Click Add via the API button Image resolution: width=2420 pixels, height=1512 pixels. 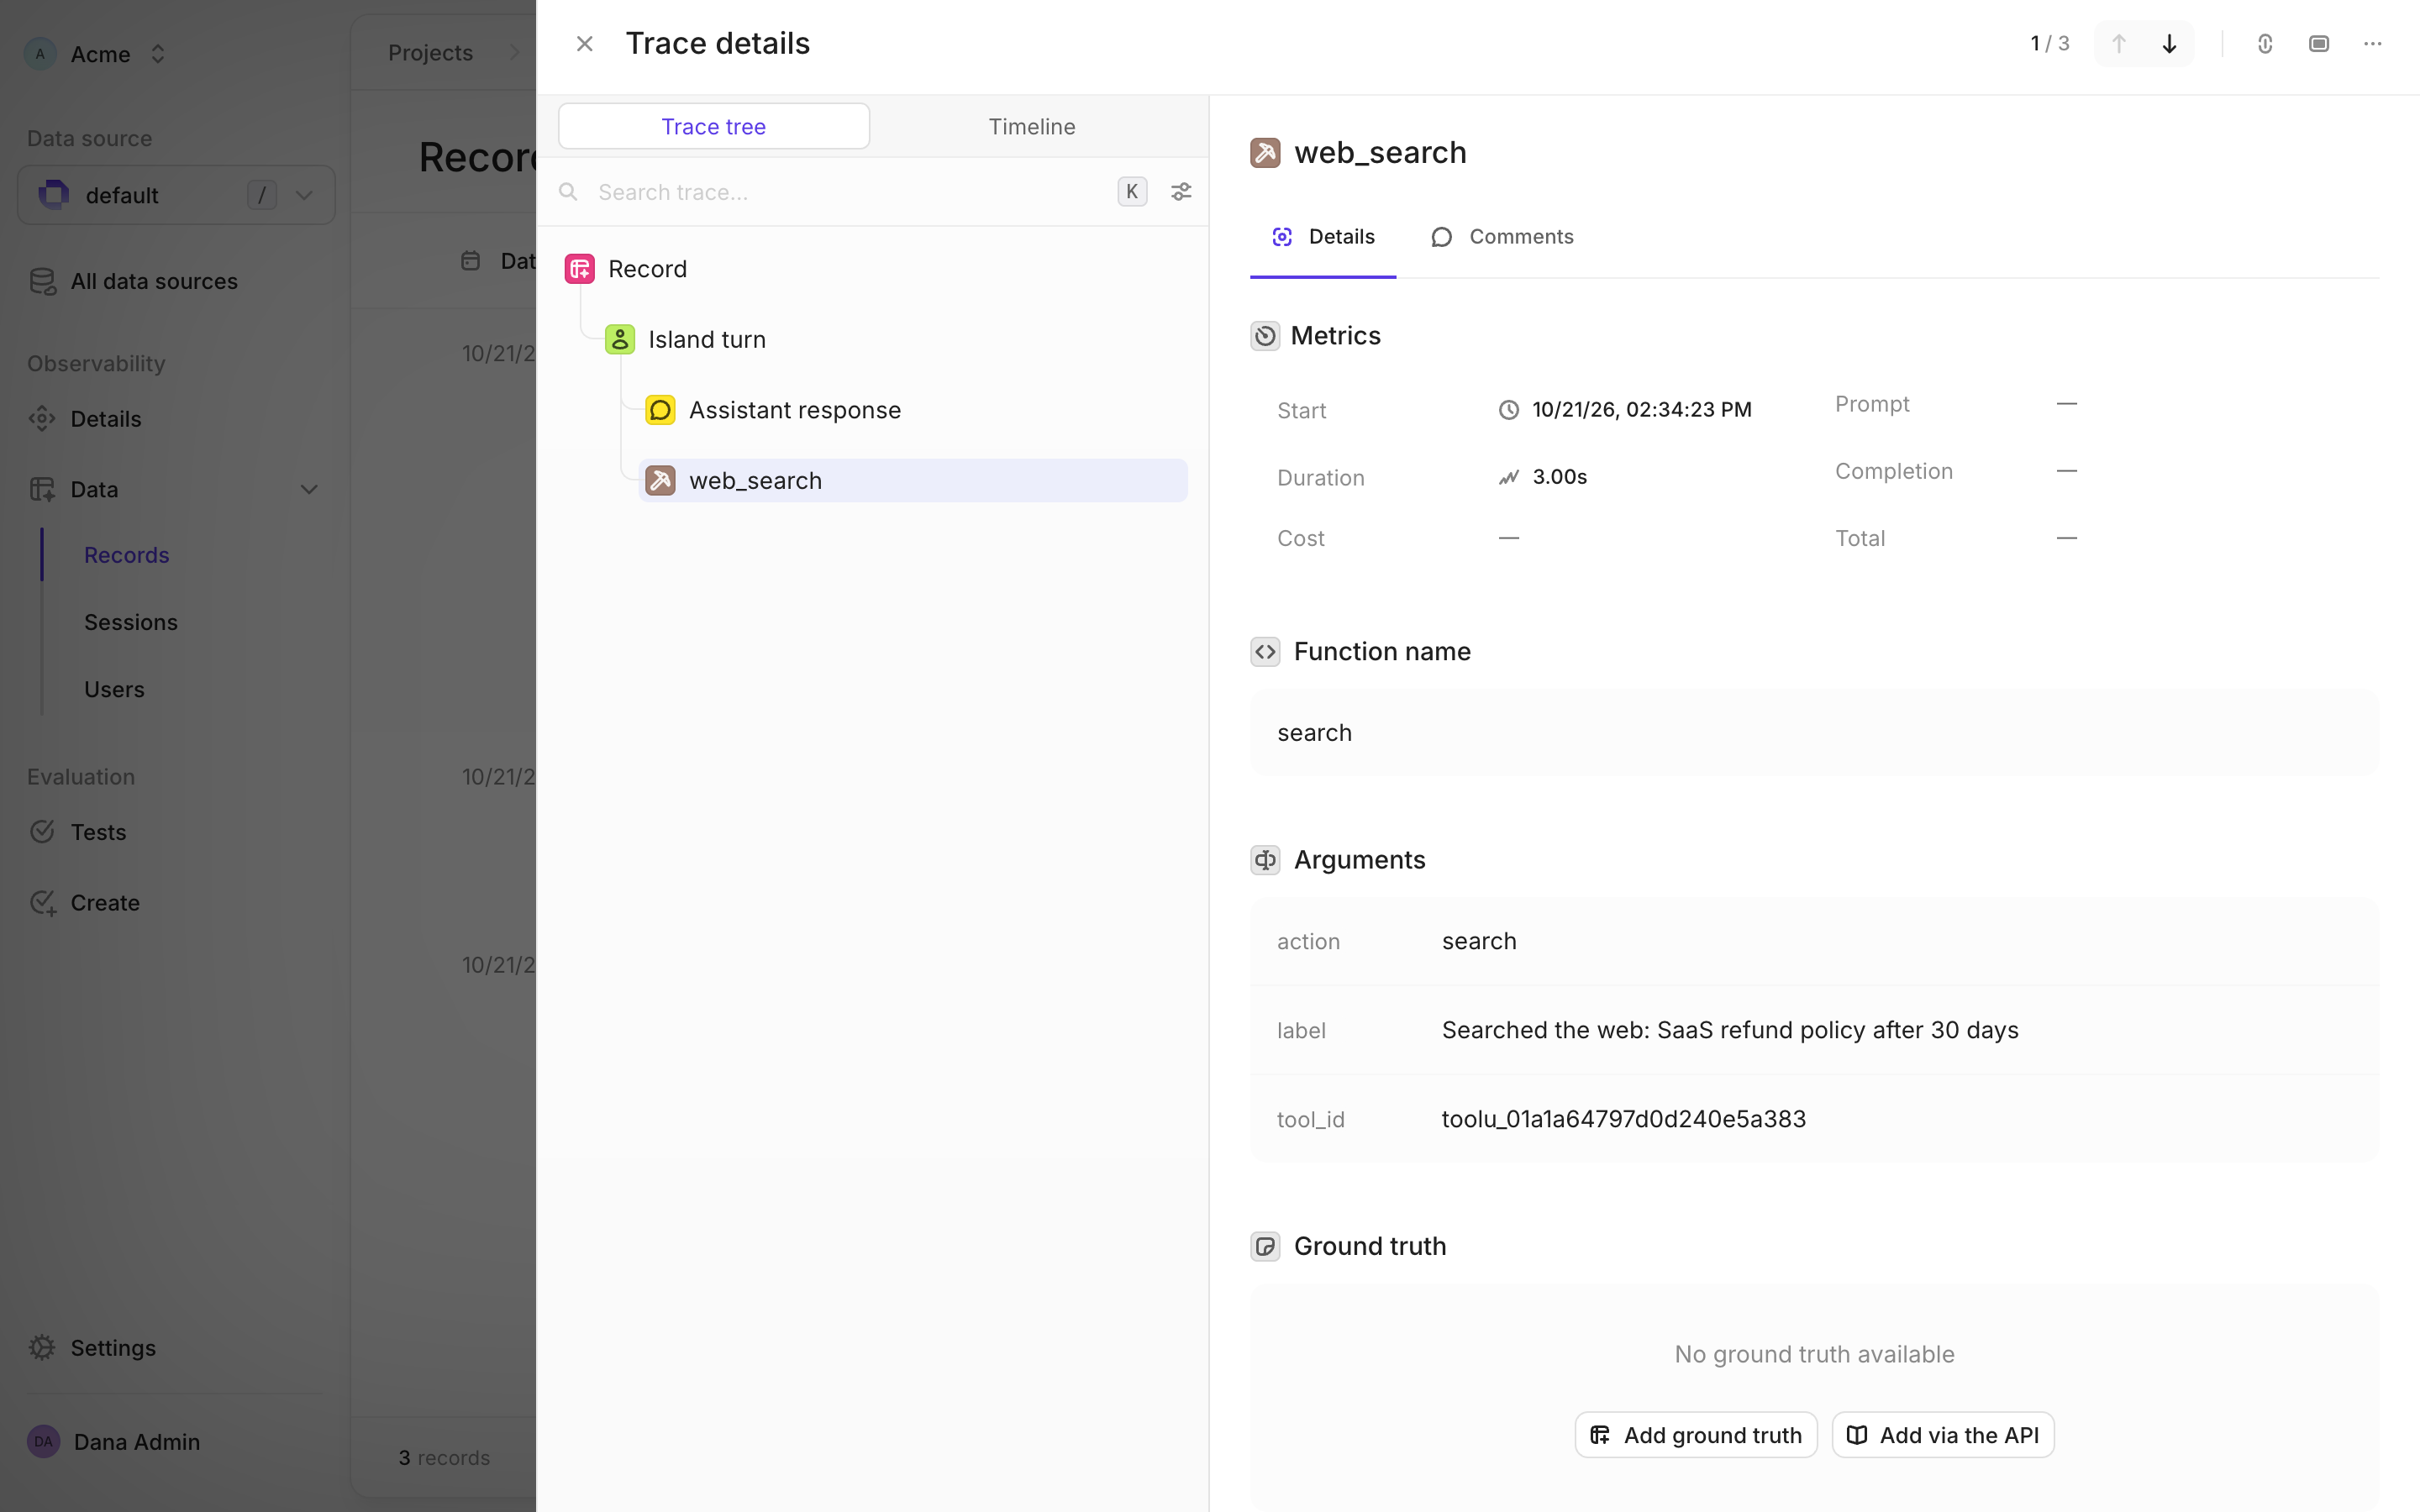point(1942,1435)
